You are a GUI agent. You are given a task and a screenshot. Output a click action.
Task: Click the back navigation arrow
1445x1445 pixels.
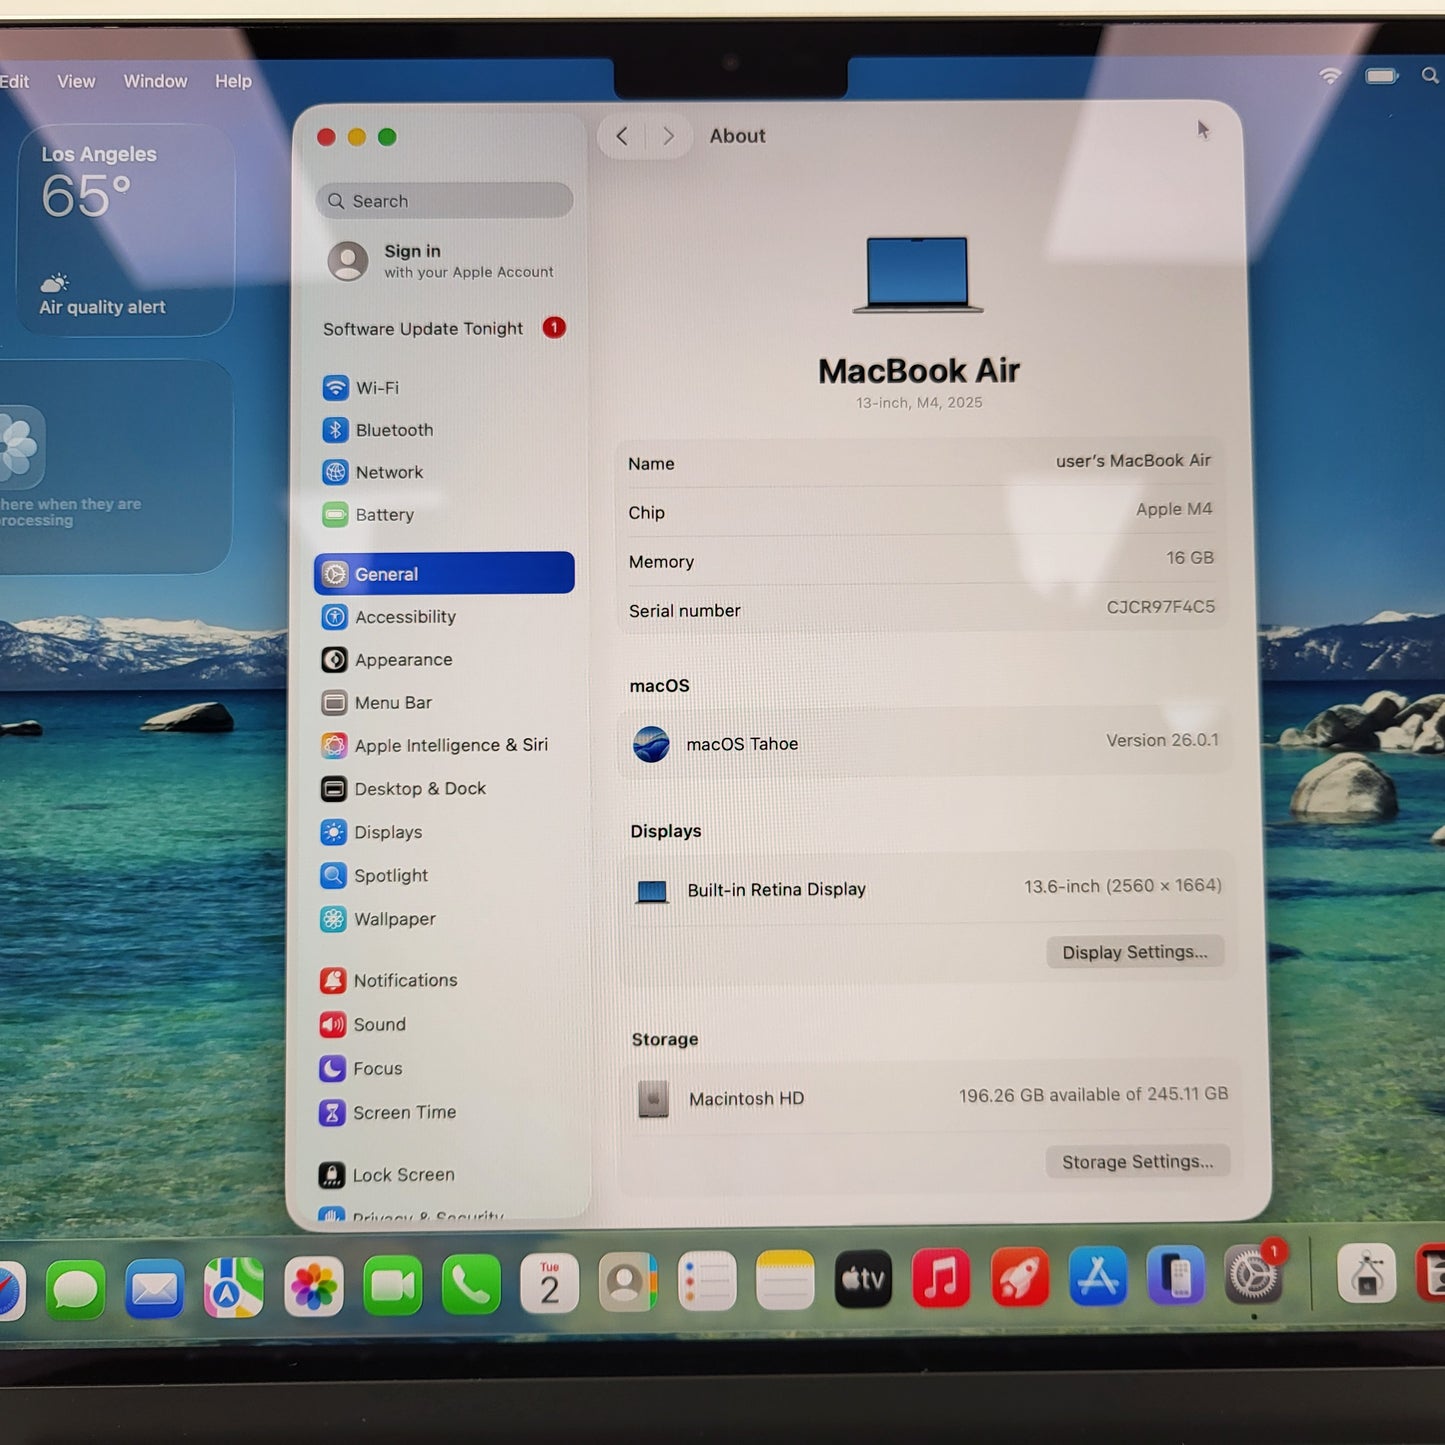[622, 136]
